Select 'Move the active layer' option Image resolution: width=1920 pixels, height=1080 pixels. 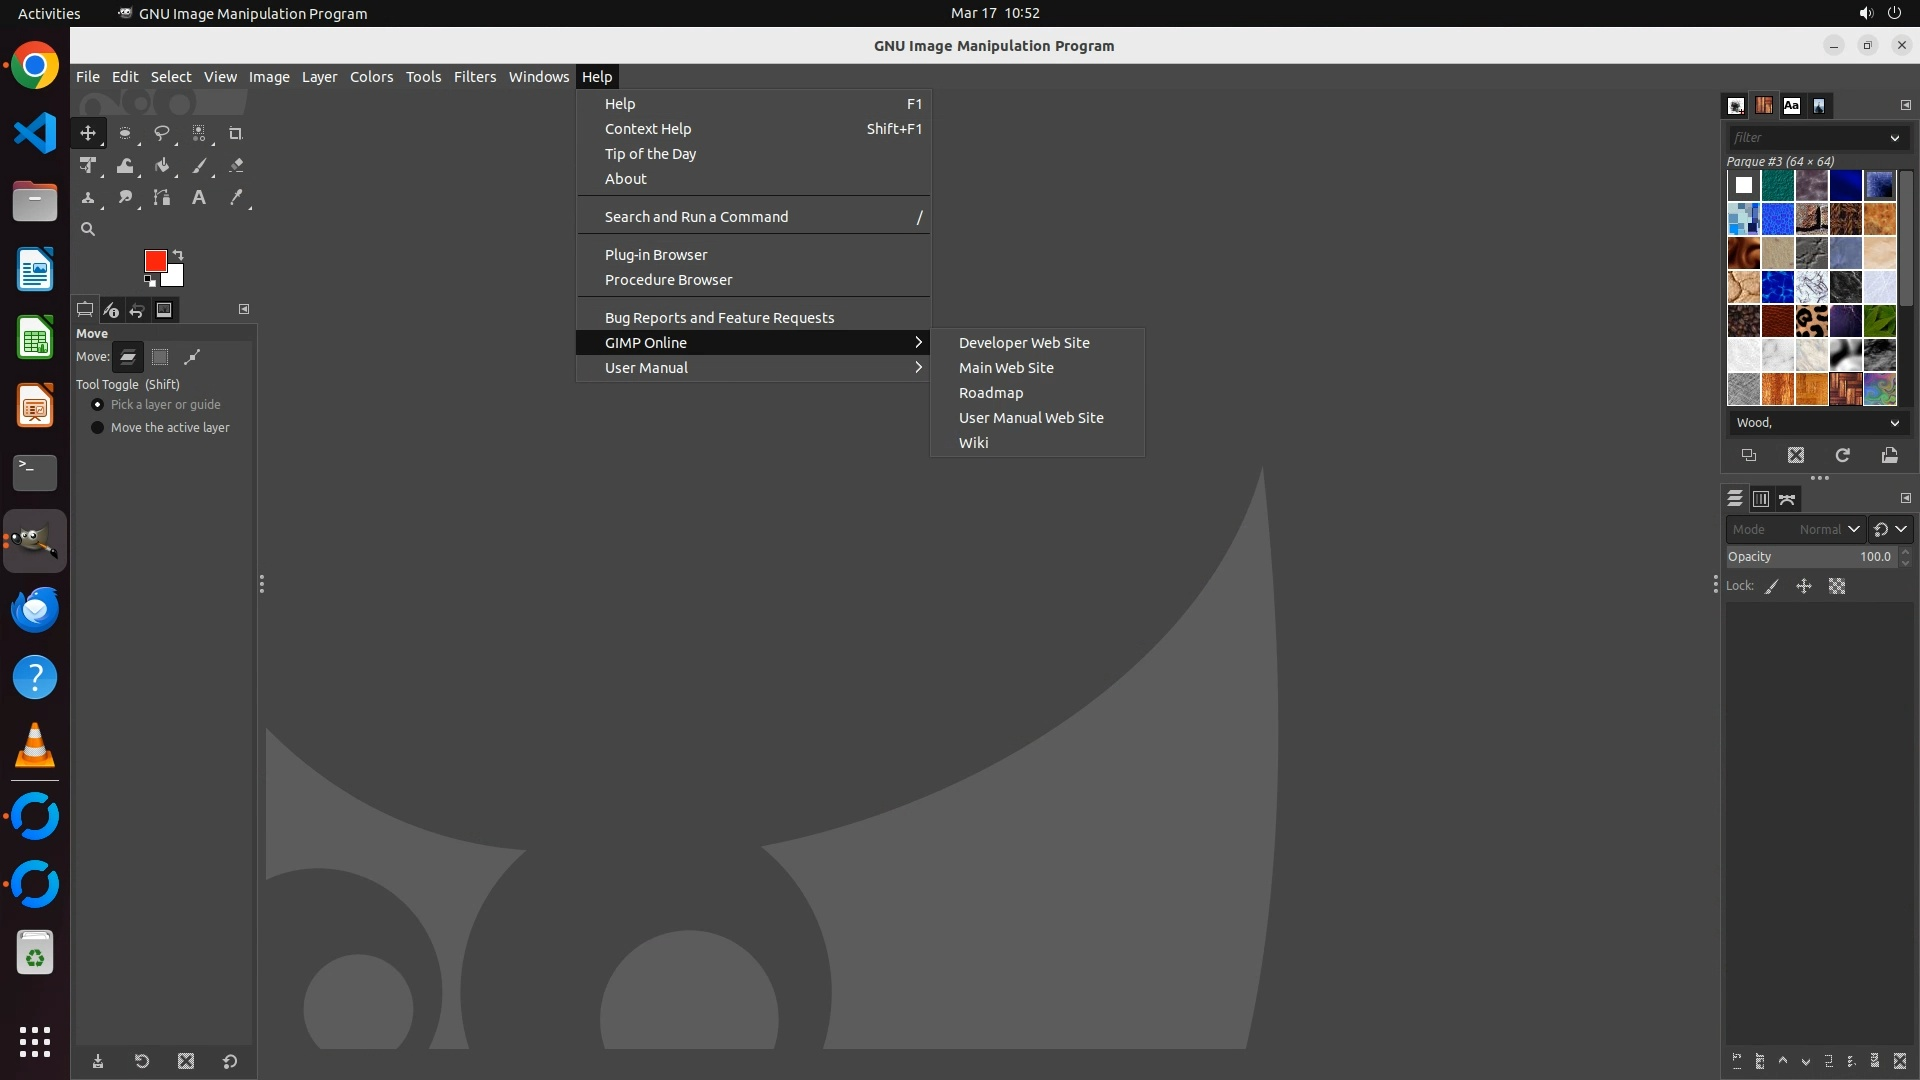pyautogui.click(x=98, y=427)
